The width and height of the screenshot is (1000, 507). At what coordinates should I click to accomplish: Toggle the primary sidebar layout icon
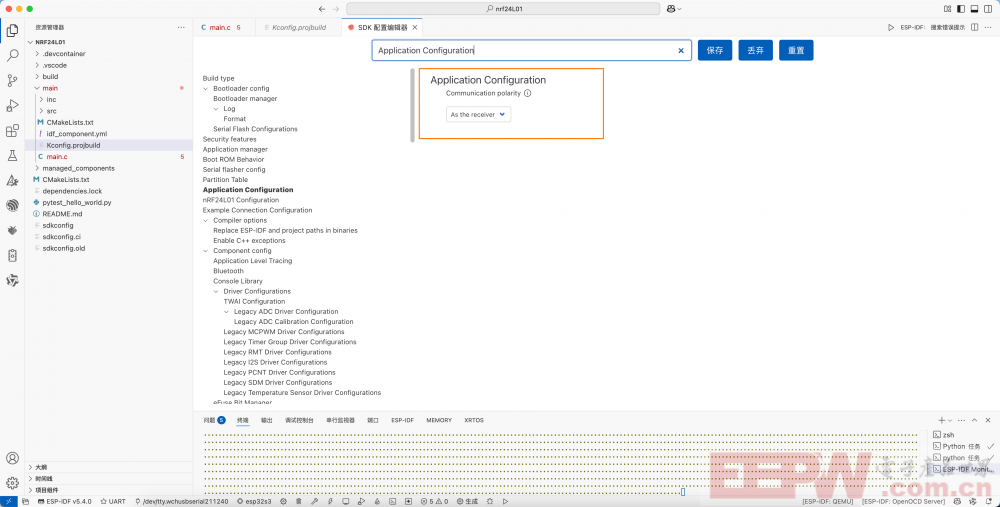960,9
